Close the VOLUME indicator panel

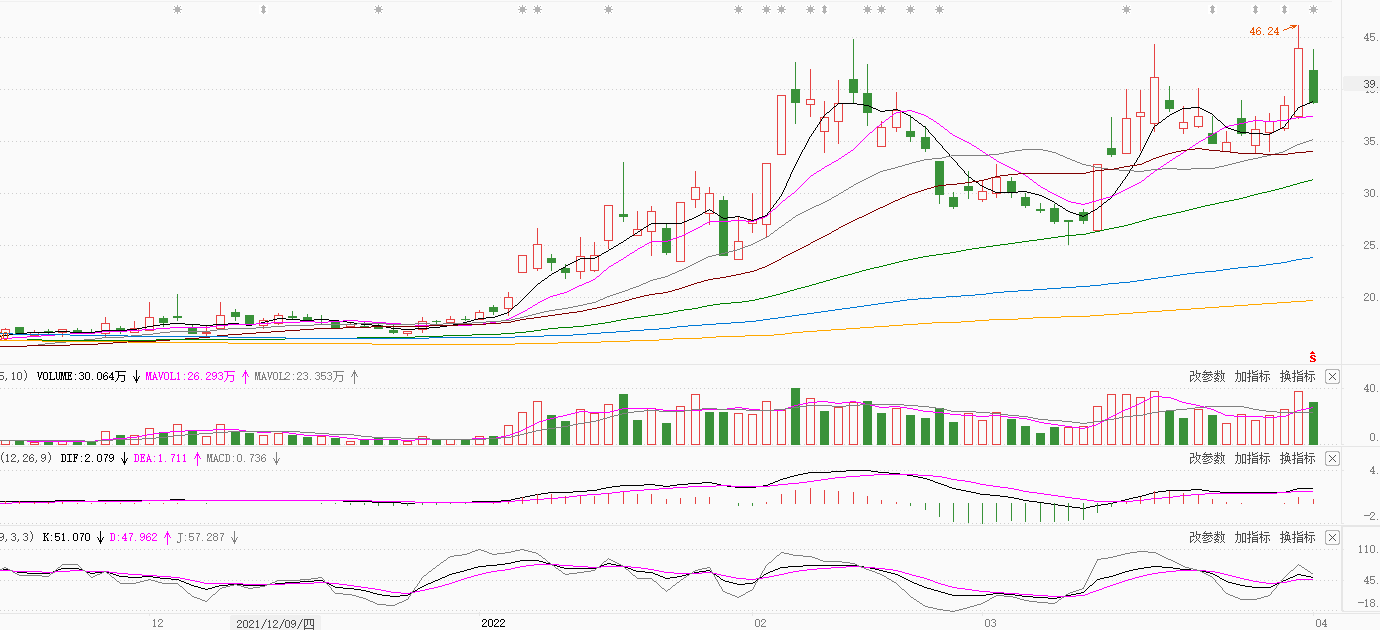1332,377
